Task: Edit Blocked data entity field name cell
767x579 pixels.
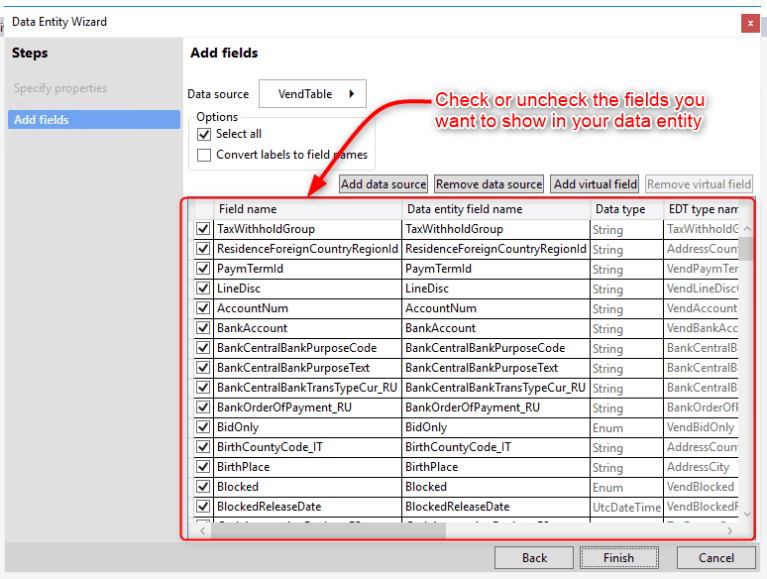Action: coord(496,487)
